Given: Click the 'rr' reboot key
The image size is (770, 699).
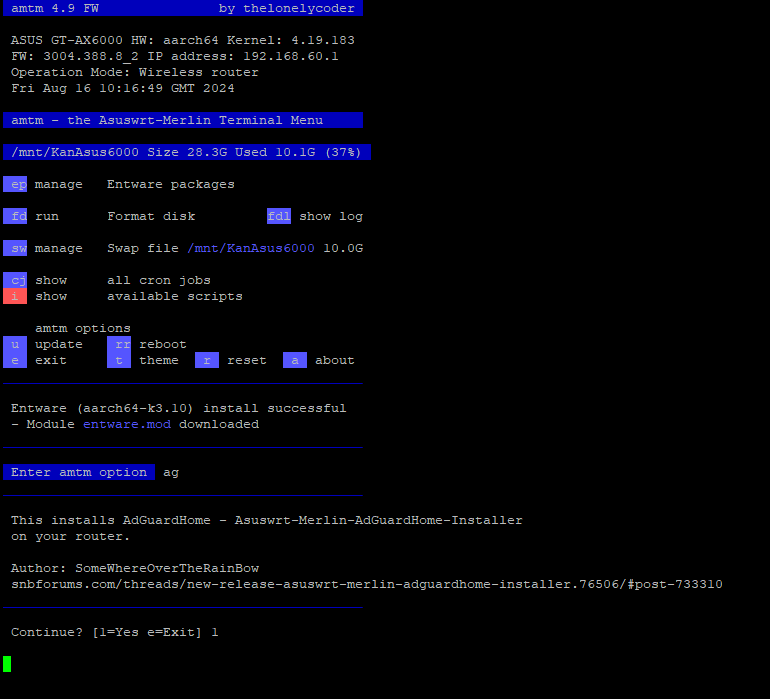Looking at the screenshot, I should pos(119,344).
